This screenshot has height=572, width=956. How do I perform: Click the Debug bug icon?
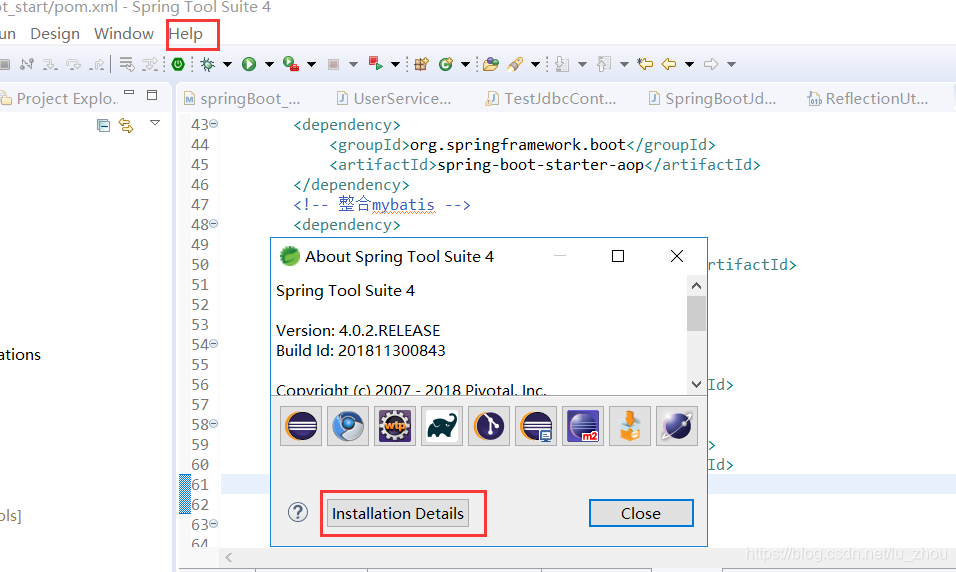(x=207, y=64)
